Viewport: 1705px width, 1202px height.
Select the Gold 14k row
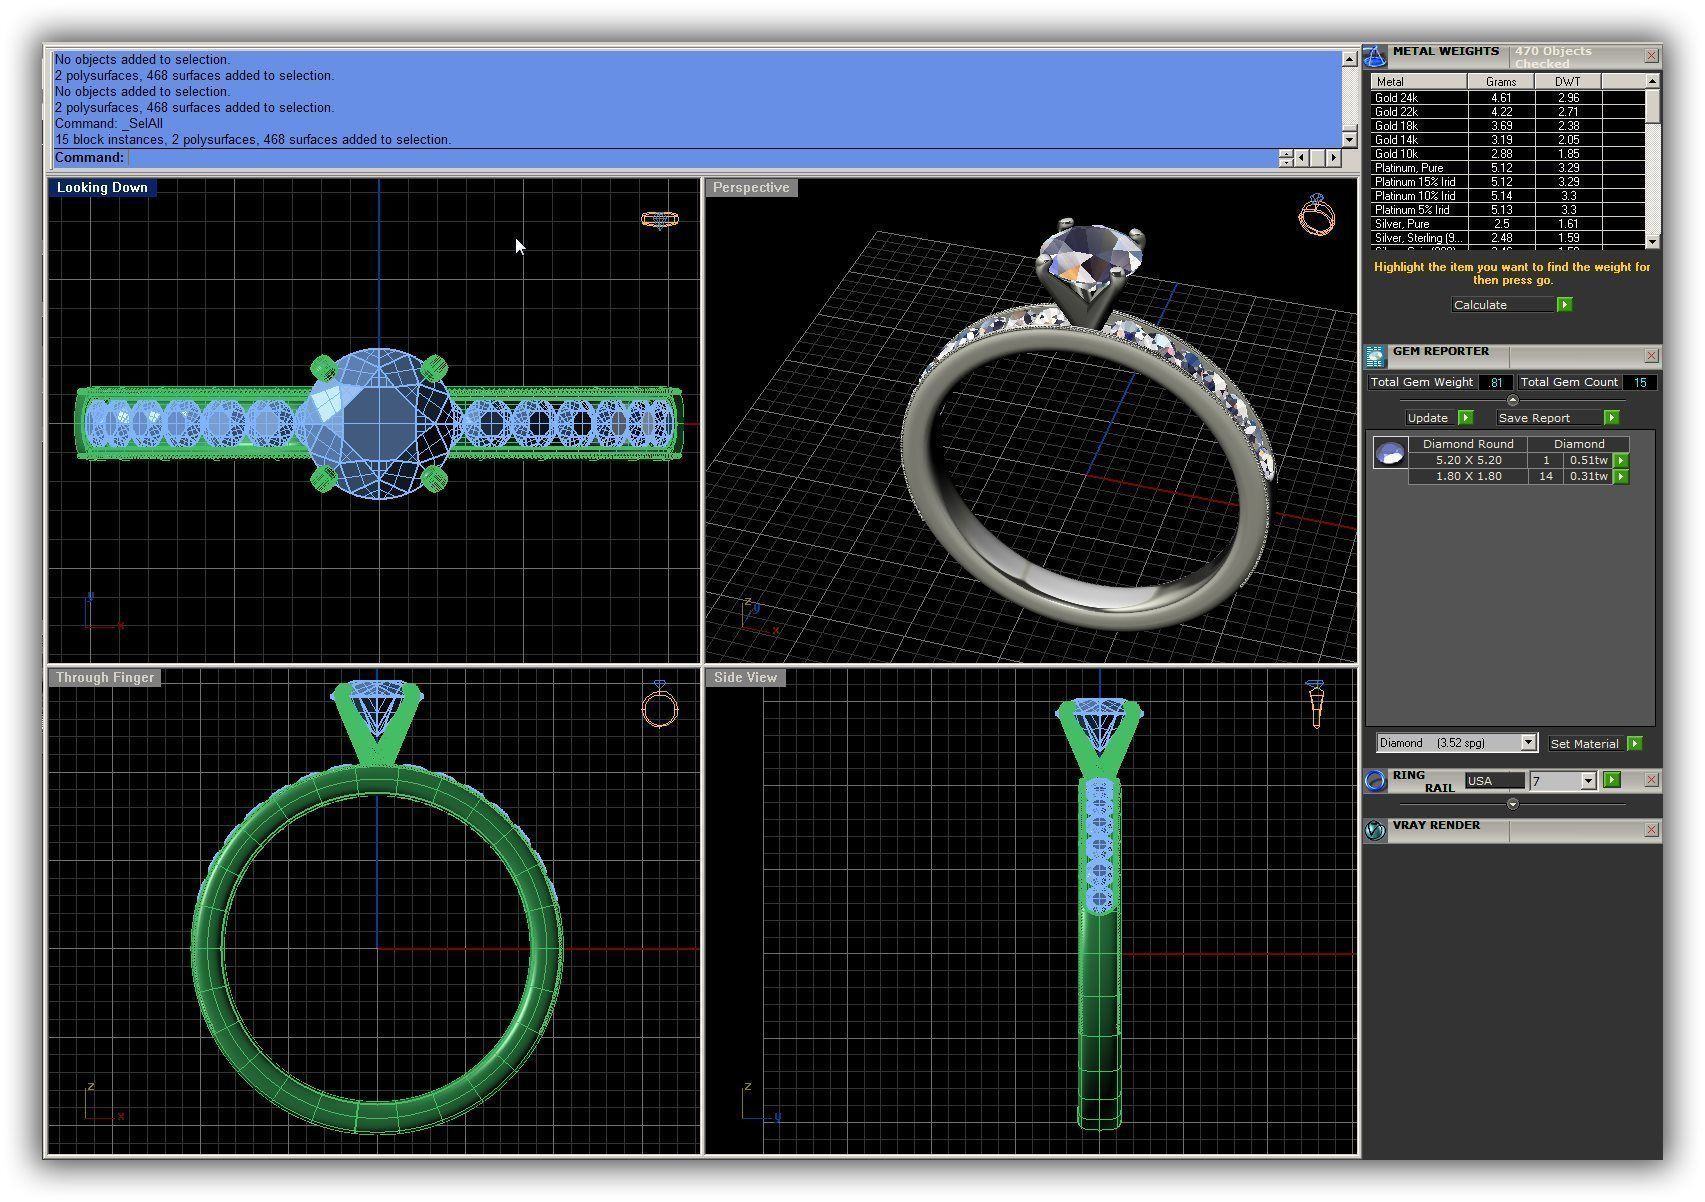[1508, 140]
